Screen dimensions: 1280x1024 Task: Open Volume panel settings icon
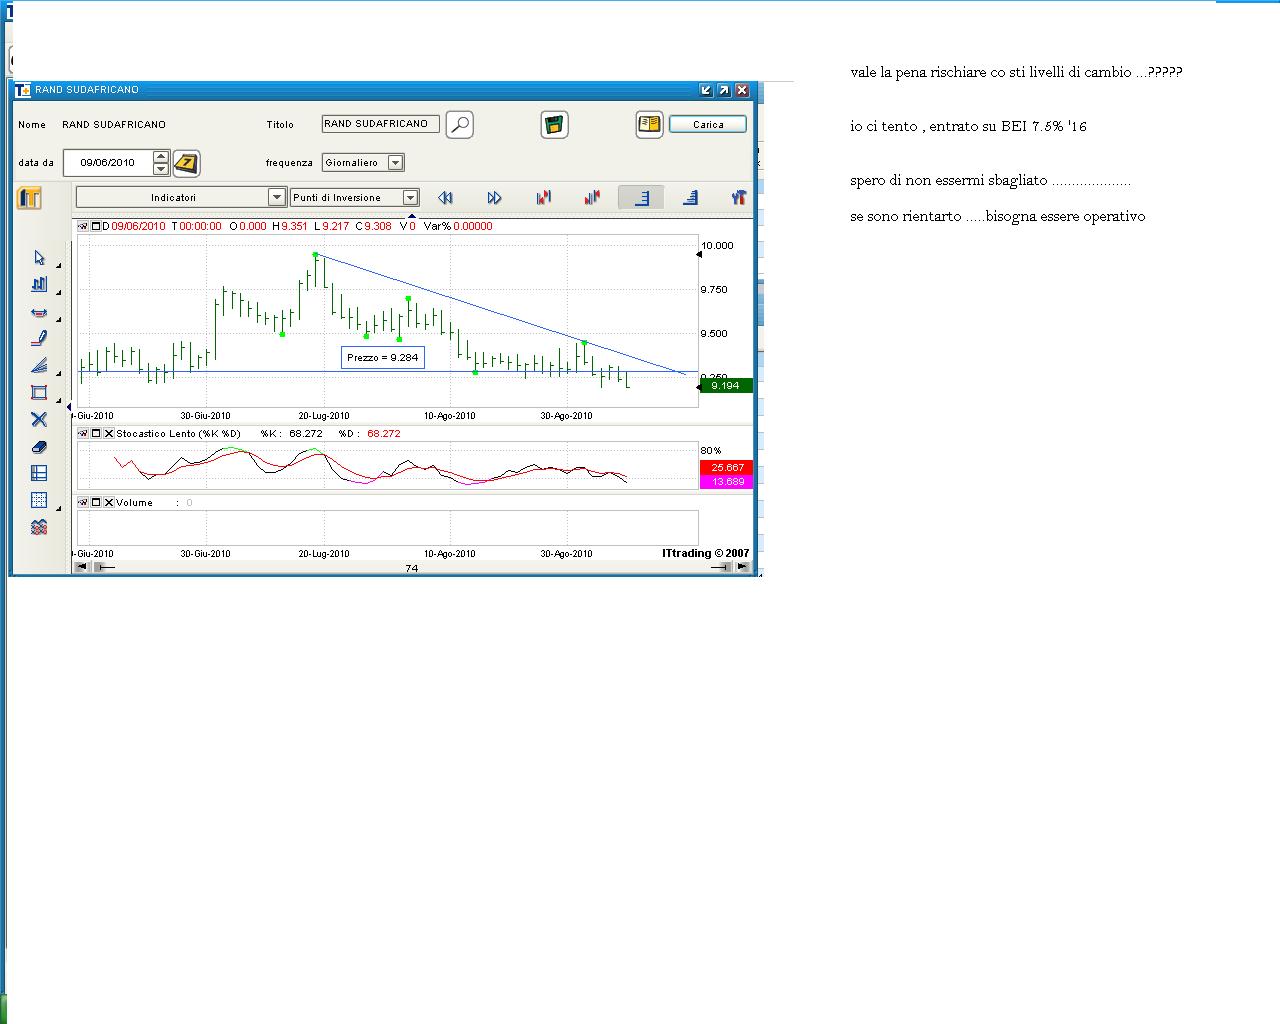[x=83, y=502]
